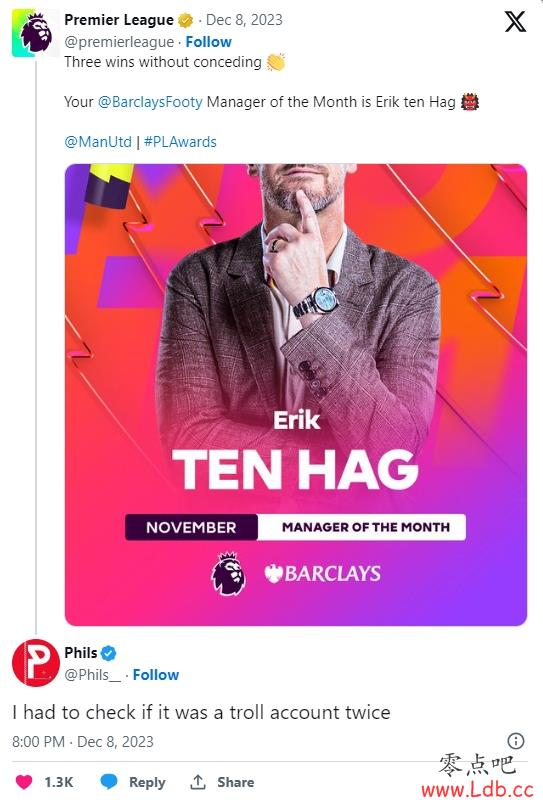Screen dimensions: 543x800
Task: Open the Dec 8, 2023 post date
Action: [244, 20]
